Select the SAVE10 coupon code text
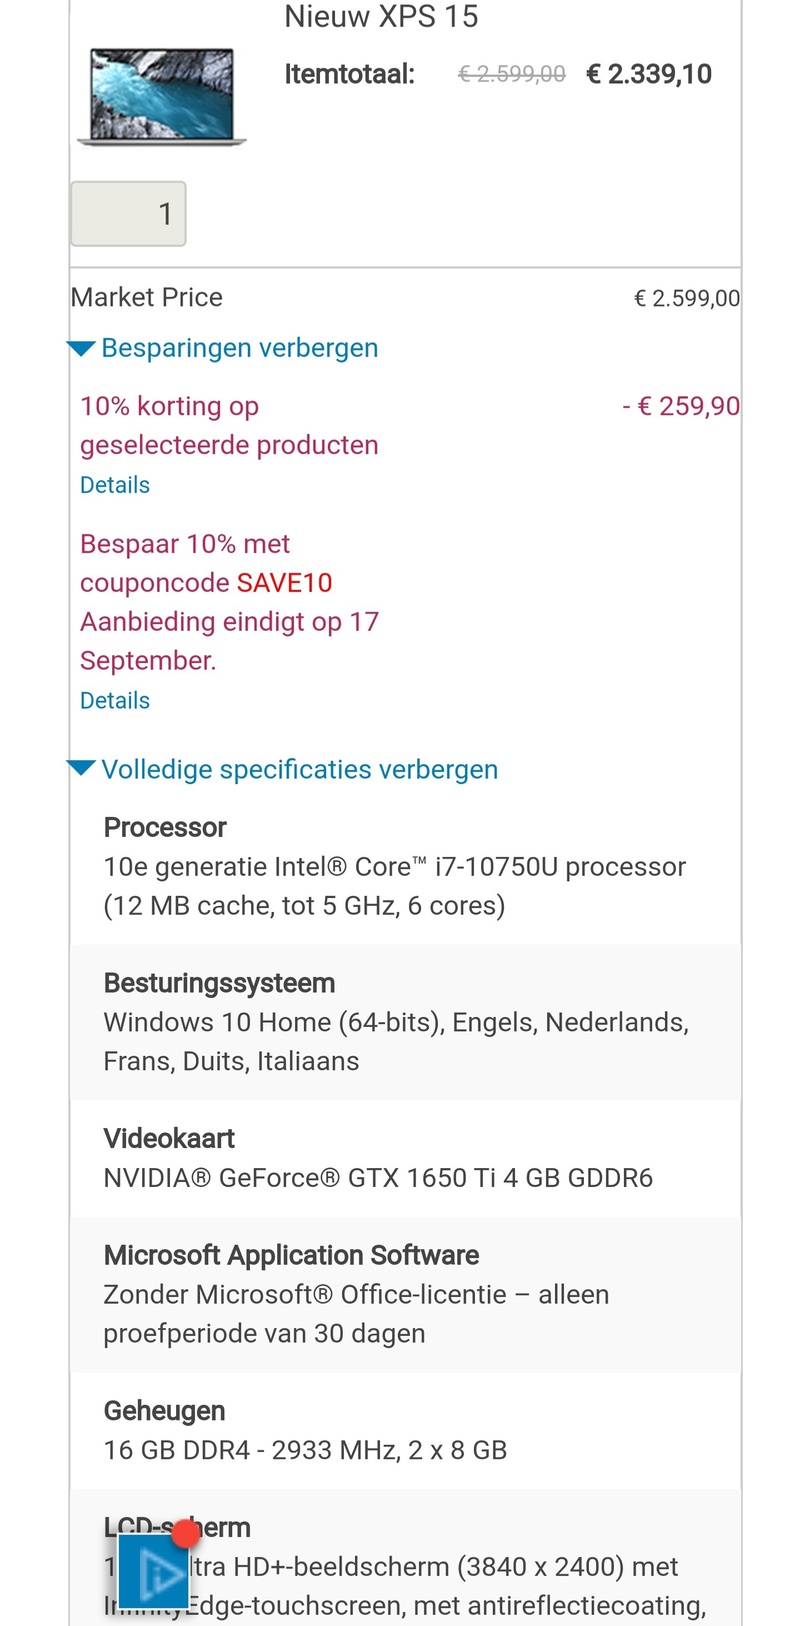The width and height of the screenshot is (800, 1626). point(284,583)
